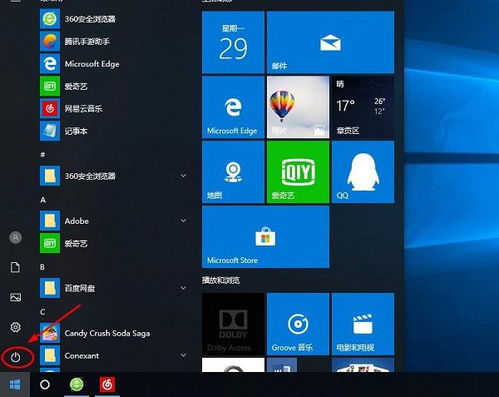The height and width of the screenshot is (397, 499).
Task: Launch 网易云音乐 from the app list
Action: (113, 109)
